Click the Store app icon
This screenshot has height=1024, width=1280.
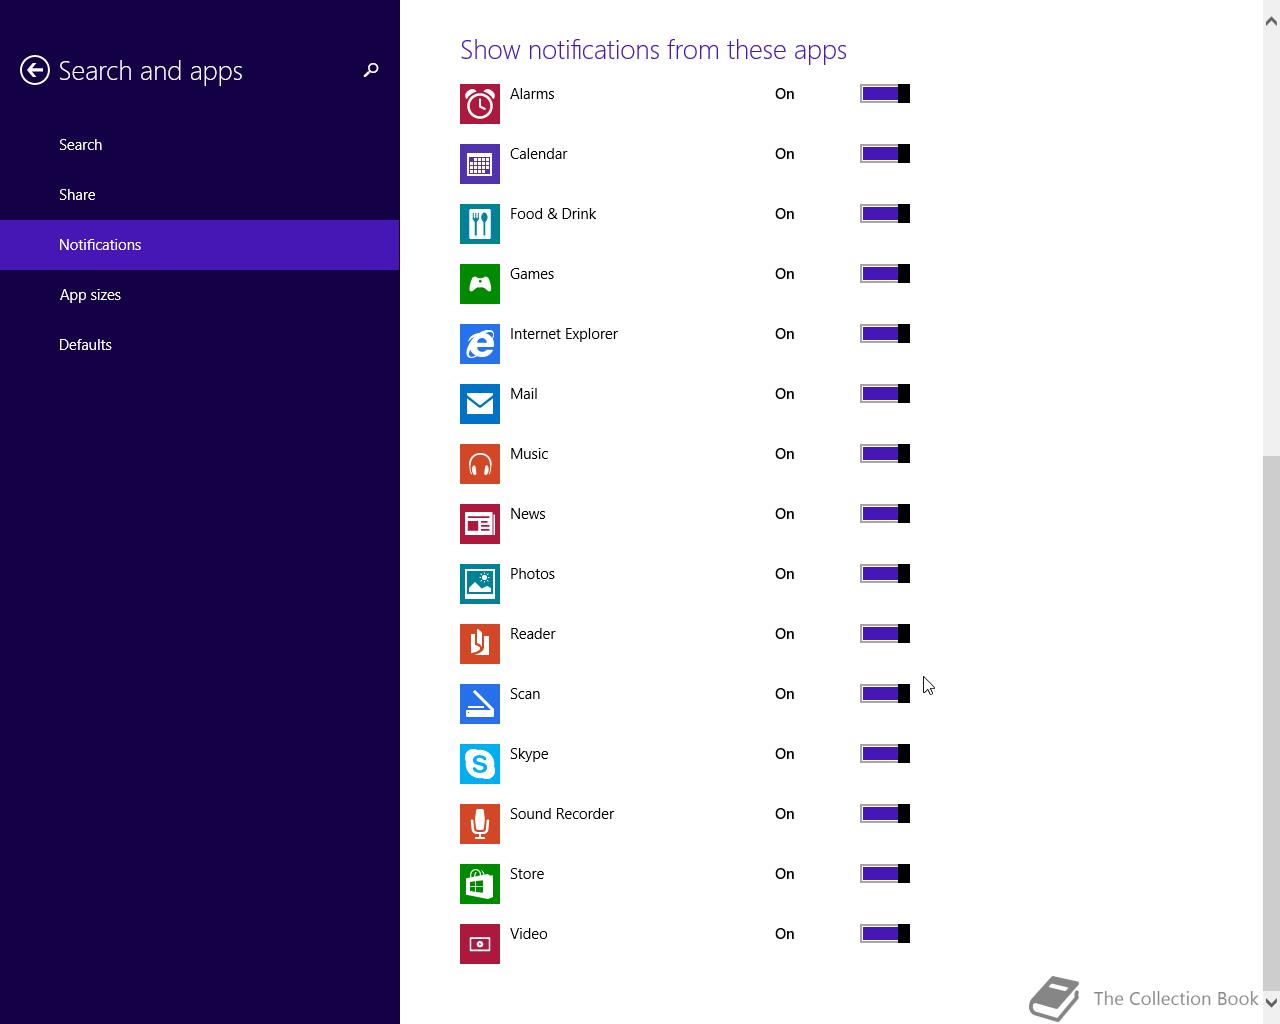[x=480, y=884]
